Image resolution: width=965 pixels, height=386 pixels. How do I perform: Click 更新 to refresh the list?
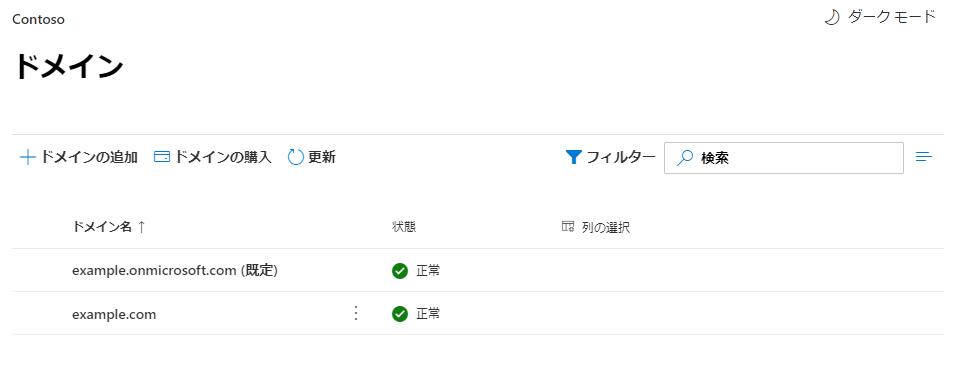point(322,158)
